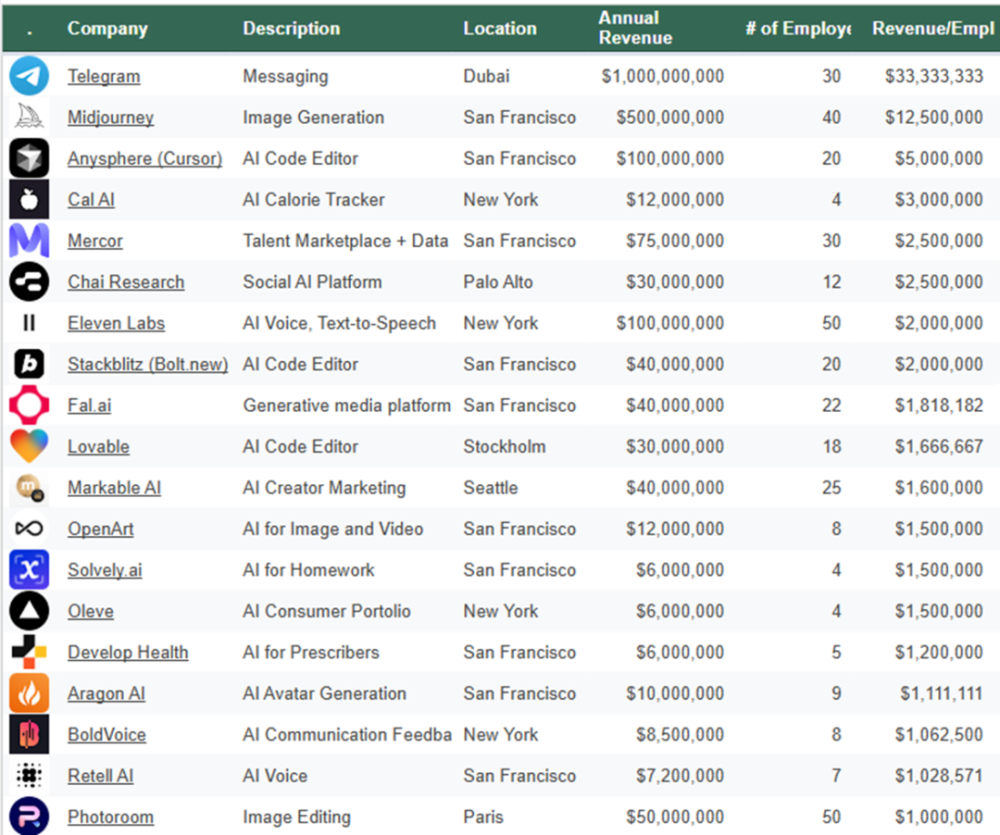The width and height of the screenshot is (1000, 835).
Task: Click the Fal.ai red logo icon
Action: tap(29, 405)
